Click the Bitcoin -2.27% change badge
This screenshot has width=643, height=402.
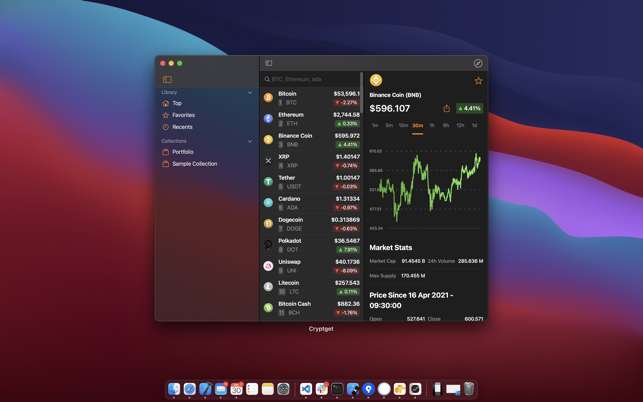pos(347,103)
